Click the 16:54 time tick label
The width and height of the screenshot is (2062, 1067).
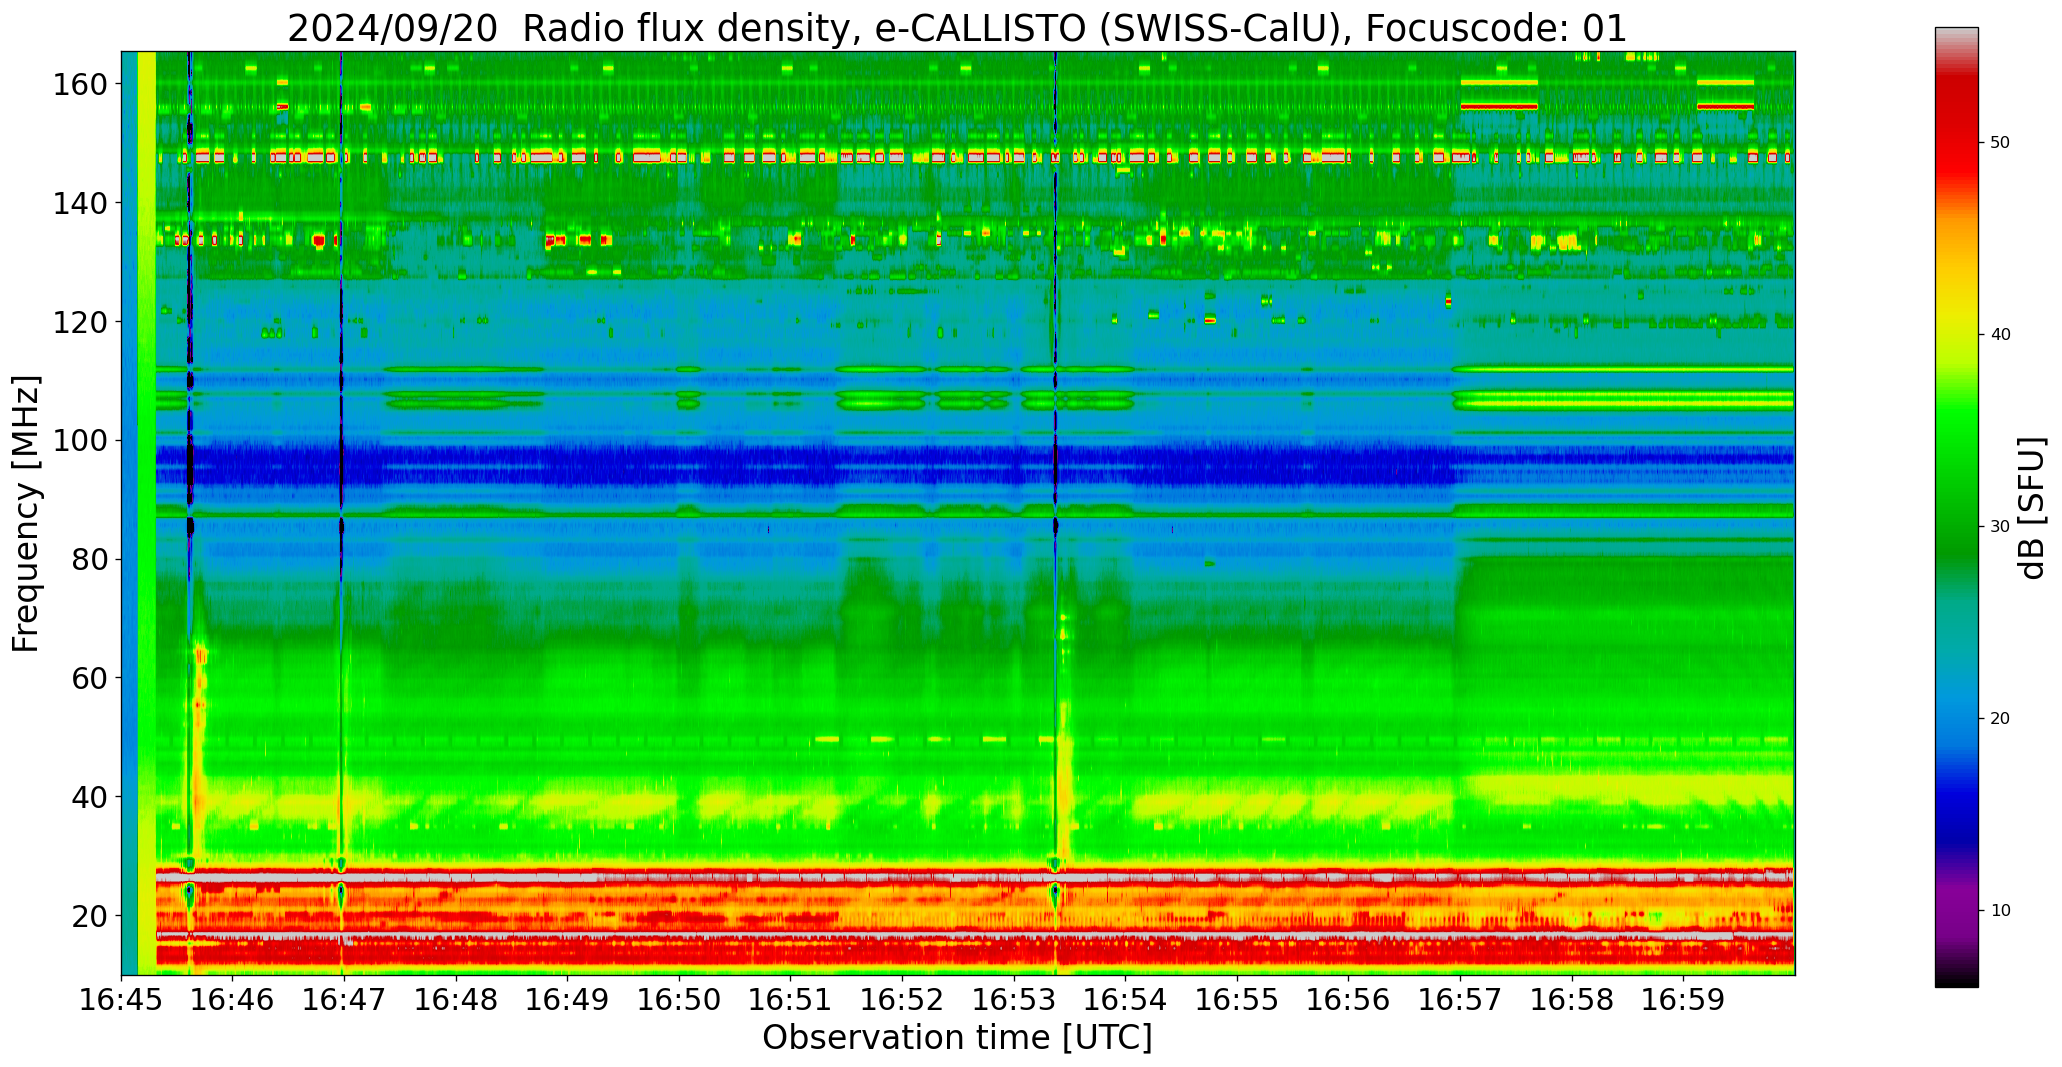coord(1125,1000)
